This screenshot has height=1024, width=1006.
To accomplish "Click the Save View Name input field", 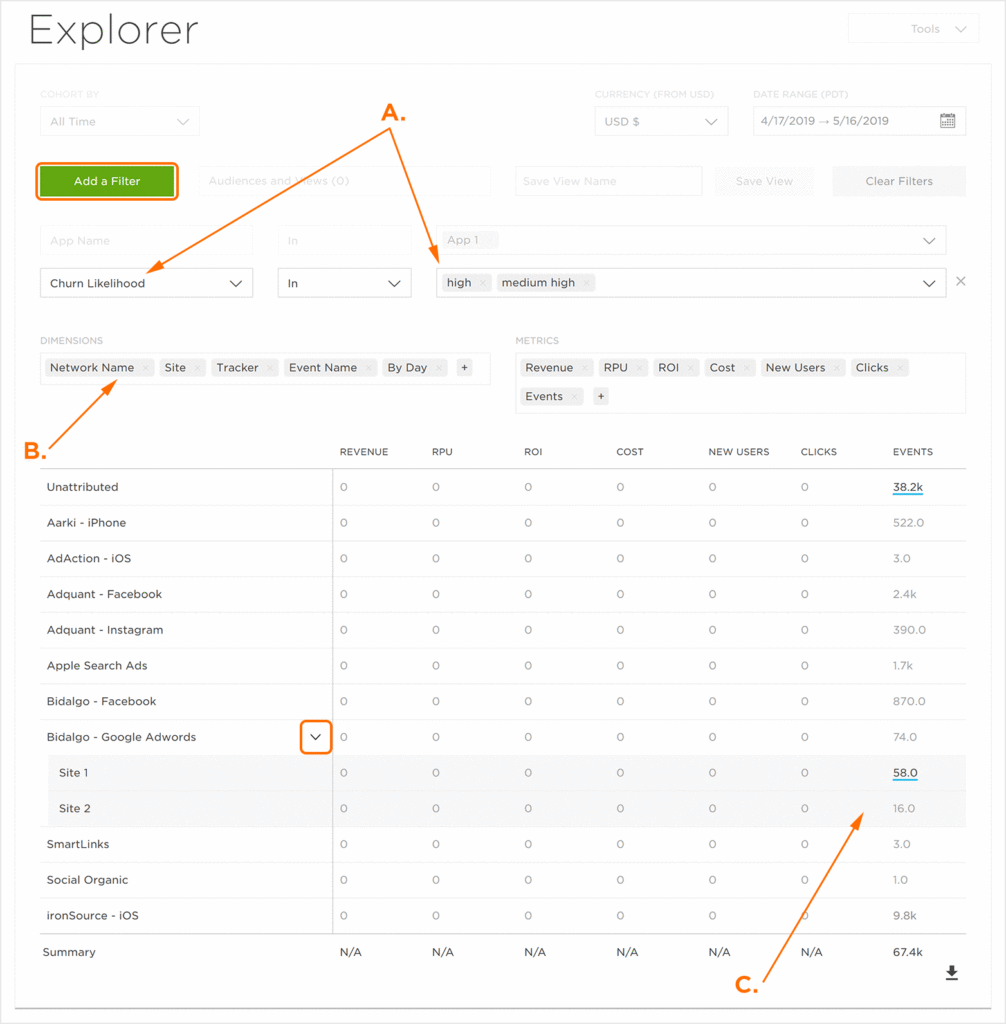I will pyautogui.click(x=608, y=181).
